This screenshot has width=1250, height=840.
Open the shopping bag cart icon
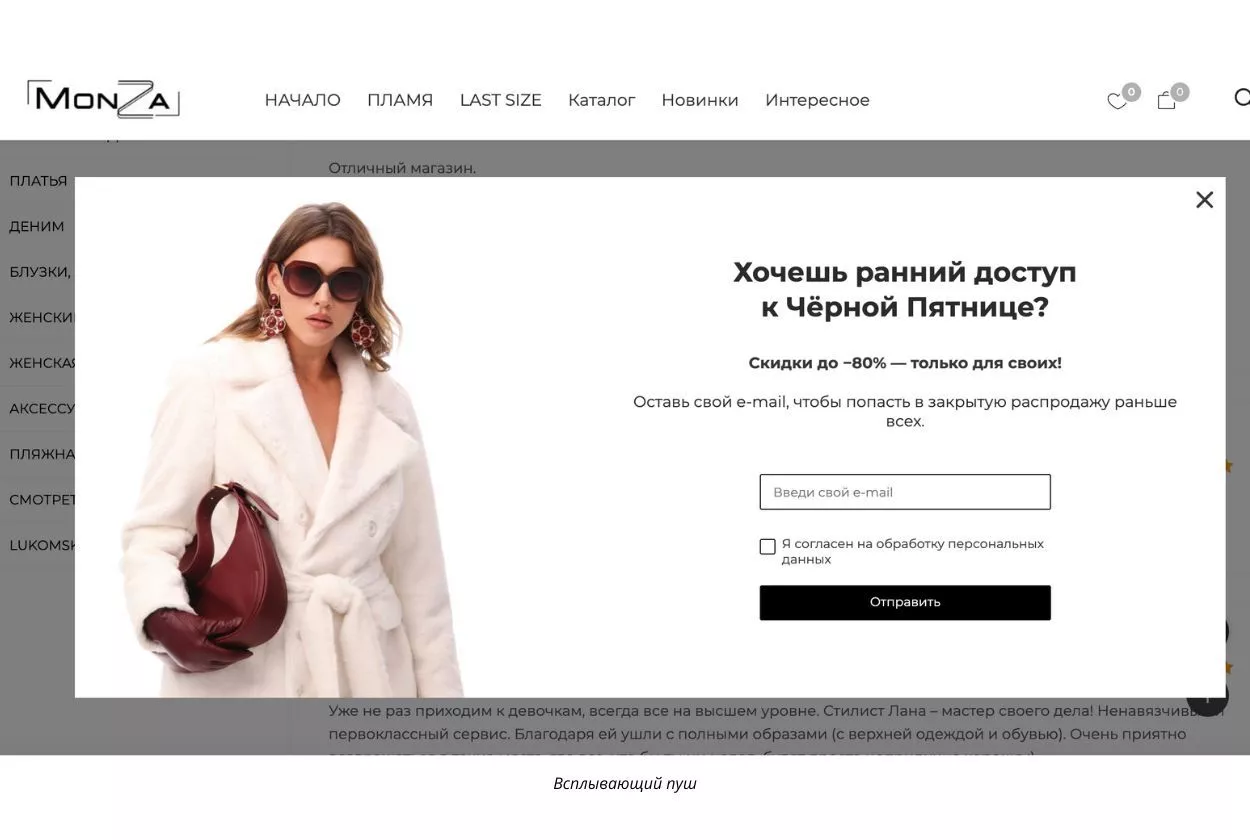tap(1166, 100)
